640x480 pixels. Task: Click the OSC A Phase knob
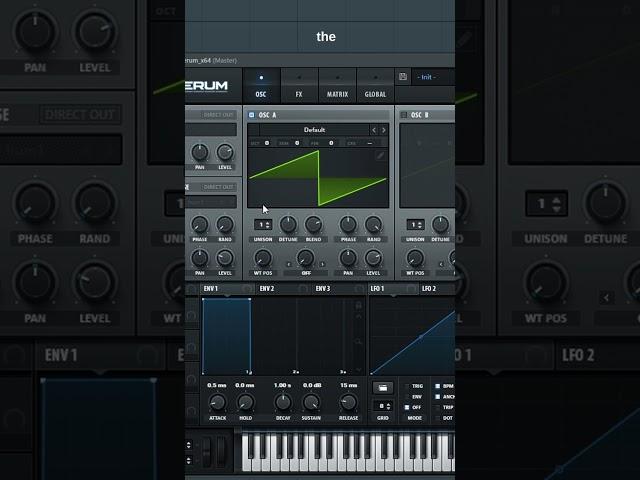pos(348,224)
